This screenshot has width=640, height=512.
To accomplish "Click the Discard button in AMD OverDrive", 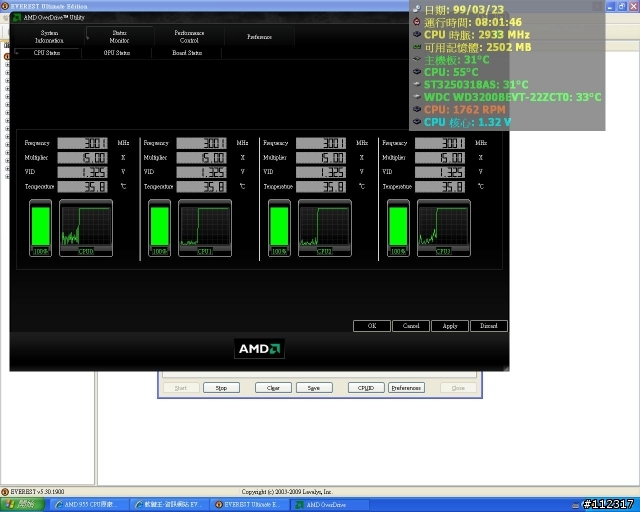I will (489, 326).
